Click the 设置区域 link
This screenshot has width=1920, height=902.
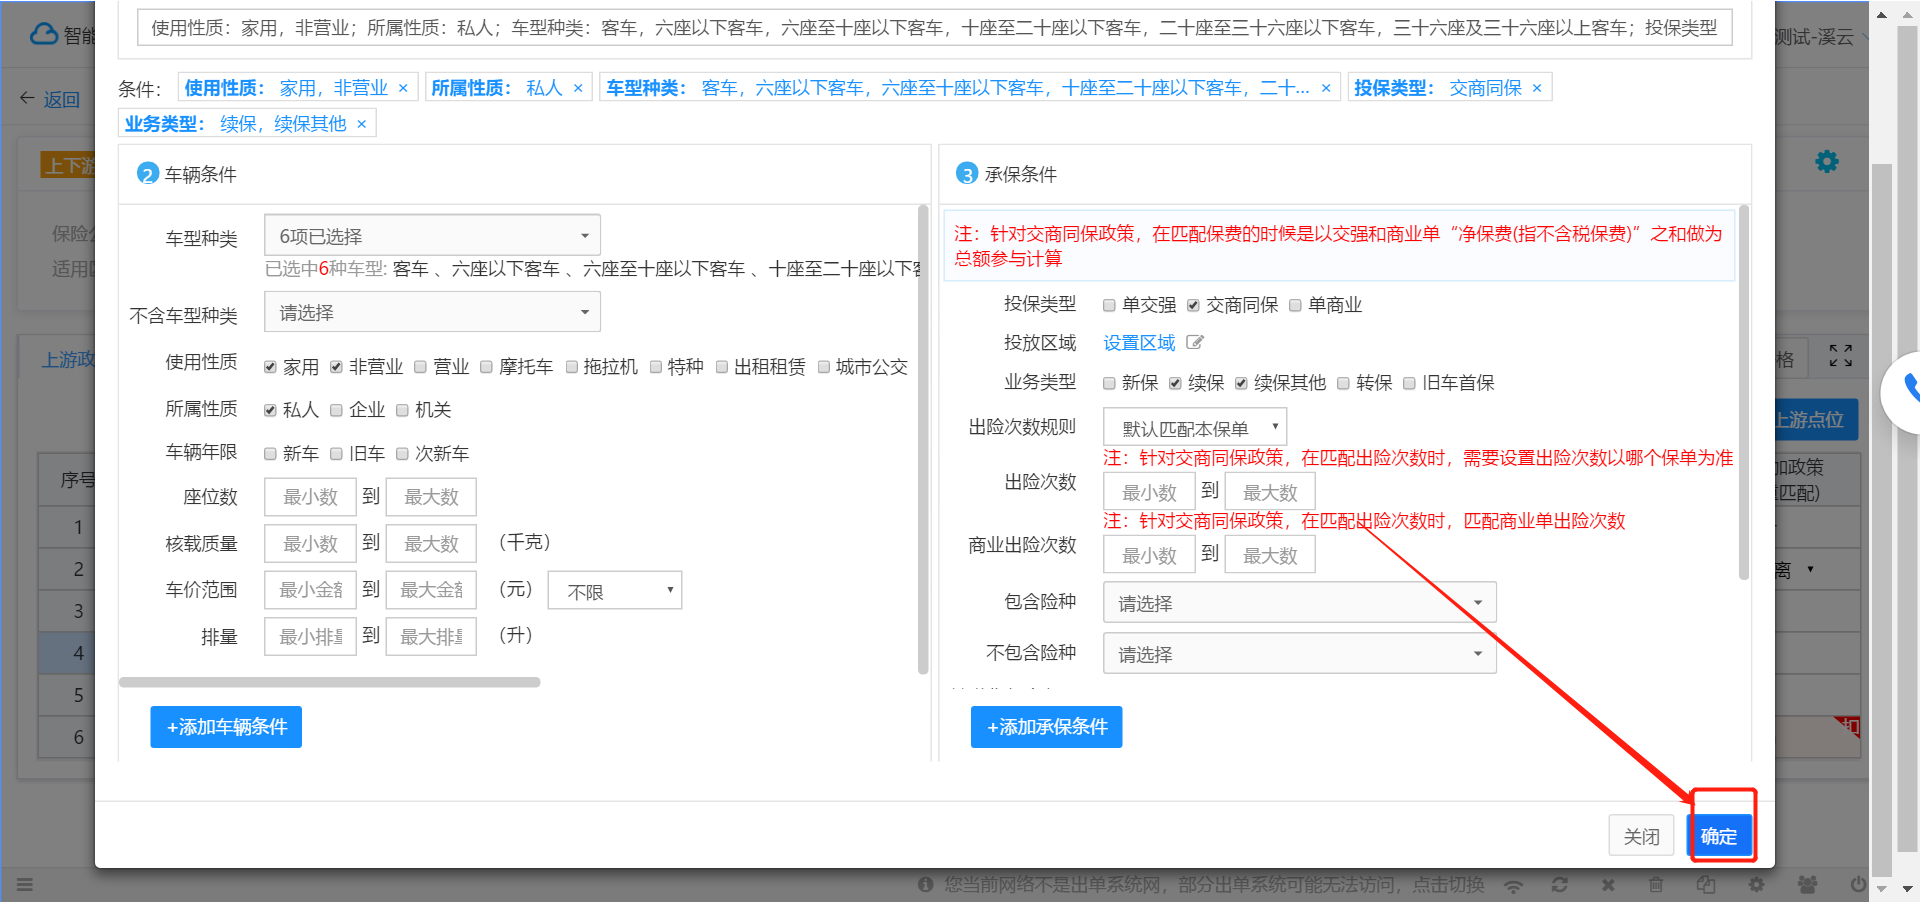click(1139, 343)
